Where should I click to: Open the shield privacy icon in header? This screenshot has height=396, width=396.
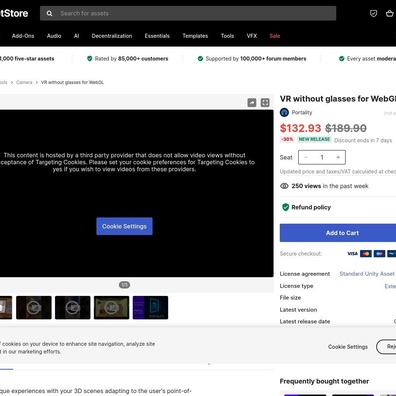click(x=373, y=14)
